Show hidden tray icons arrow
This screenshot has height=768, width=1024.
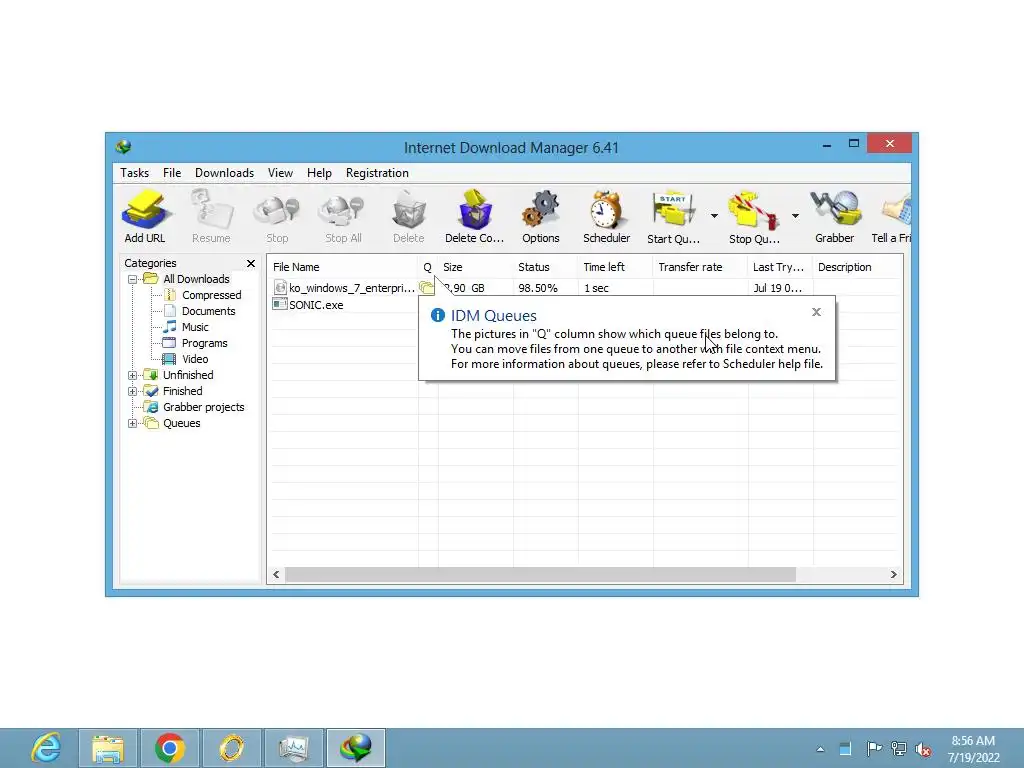820,749
